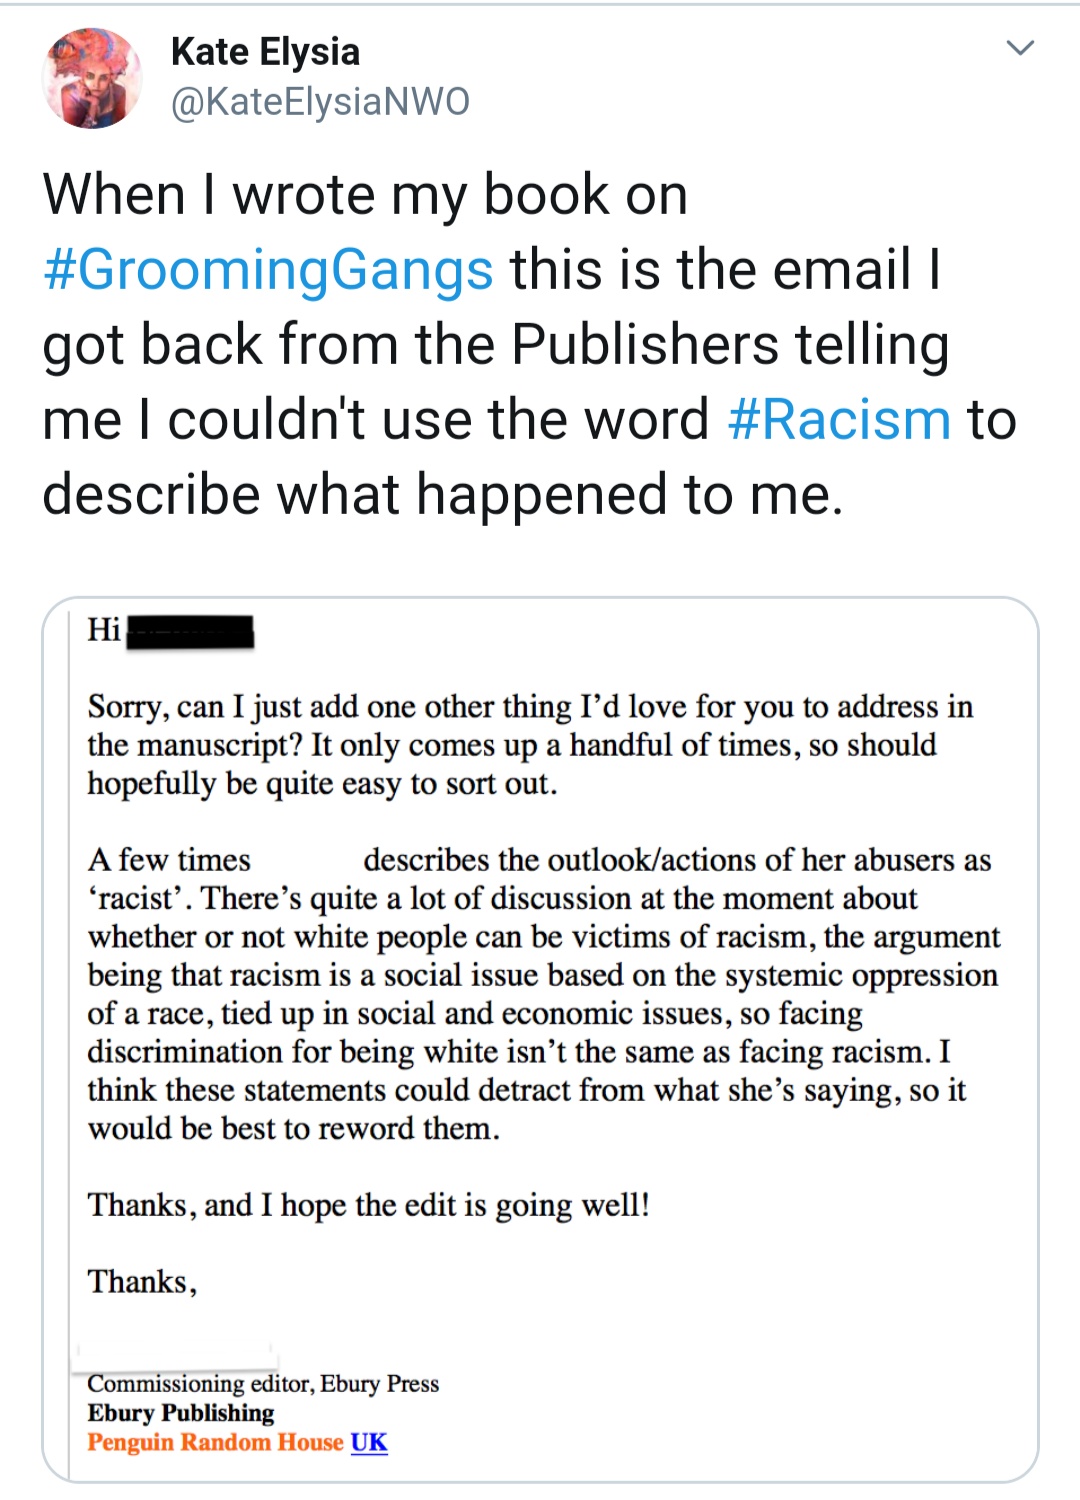Click tweet text "describe what happened to me."
1080x1500 pixels.
coord(443,494)
